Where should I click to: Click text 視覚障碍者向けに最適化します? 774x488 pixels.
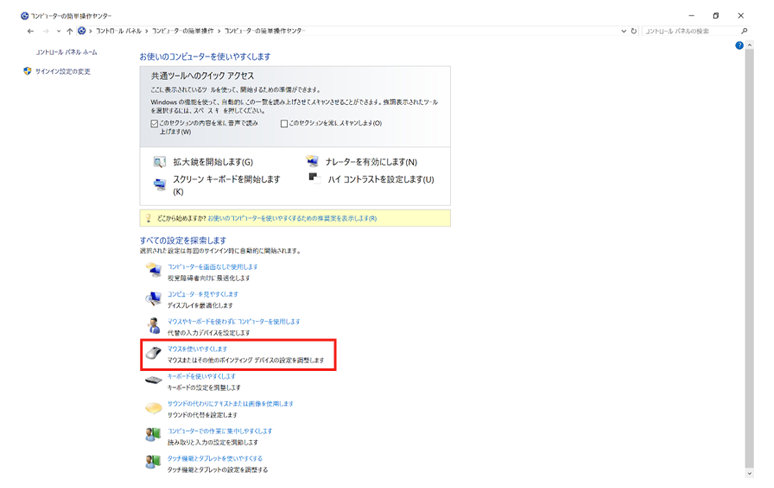pyautogui.click(x=209, y=278)
